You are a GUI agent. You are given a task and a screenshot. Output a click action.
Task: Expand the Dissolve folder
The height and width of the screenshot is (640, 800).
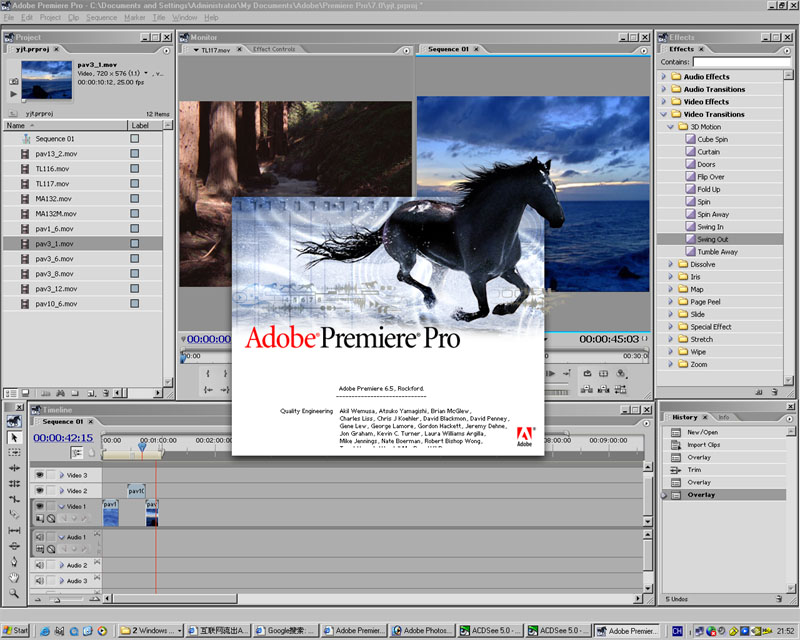click(671, 264)
